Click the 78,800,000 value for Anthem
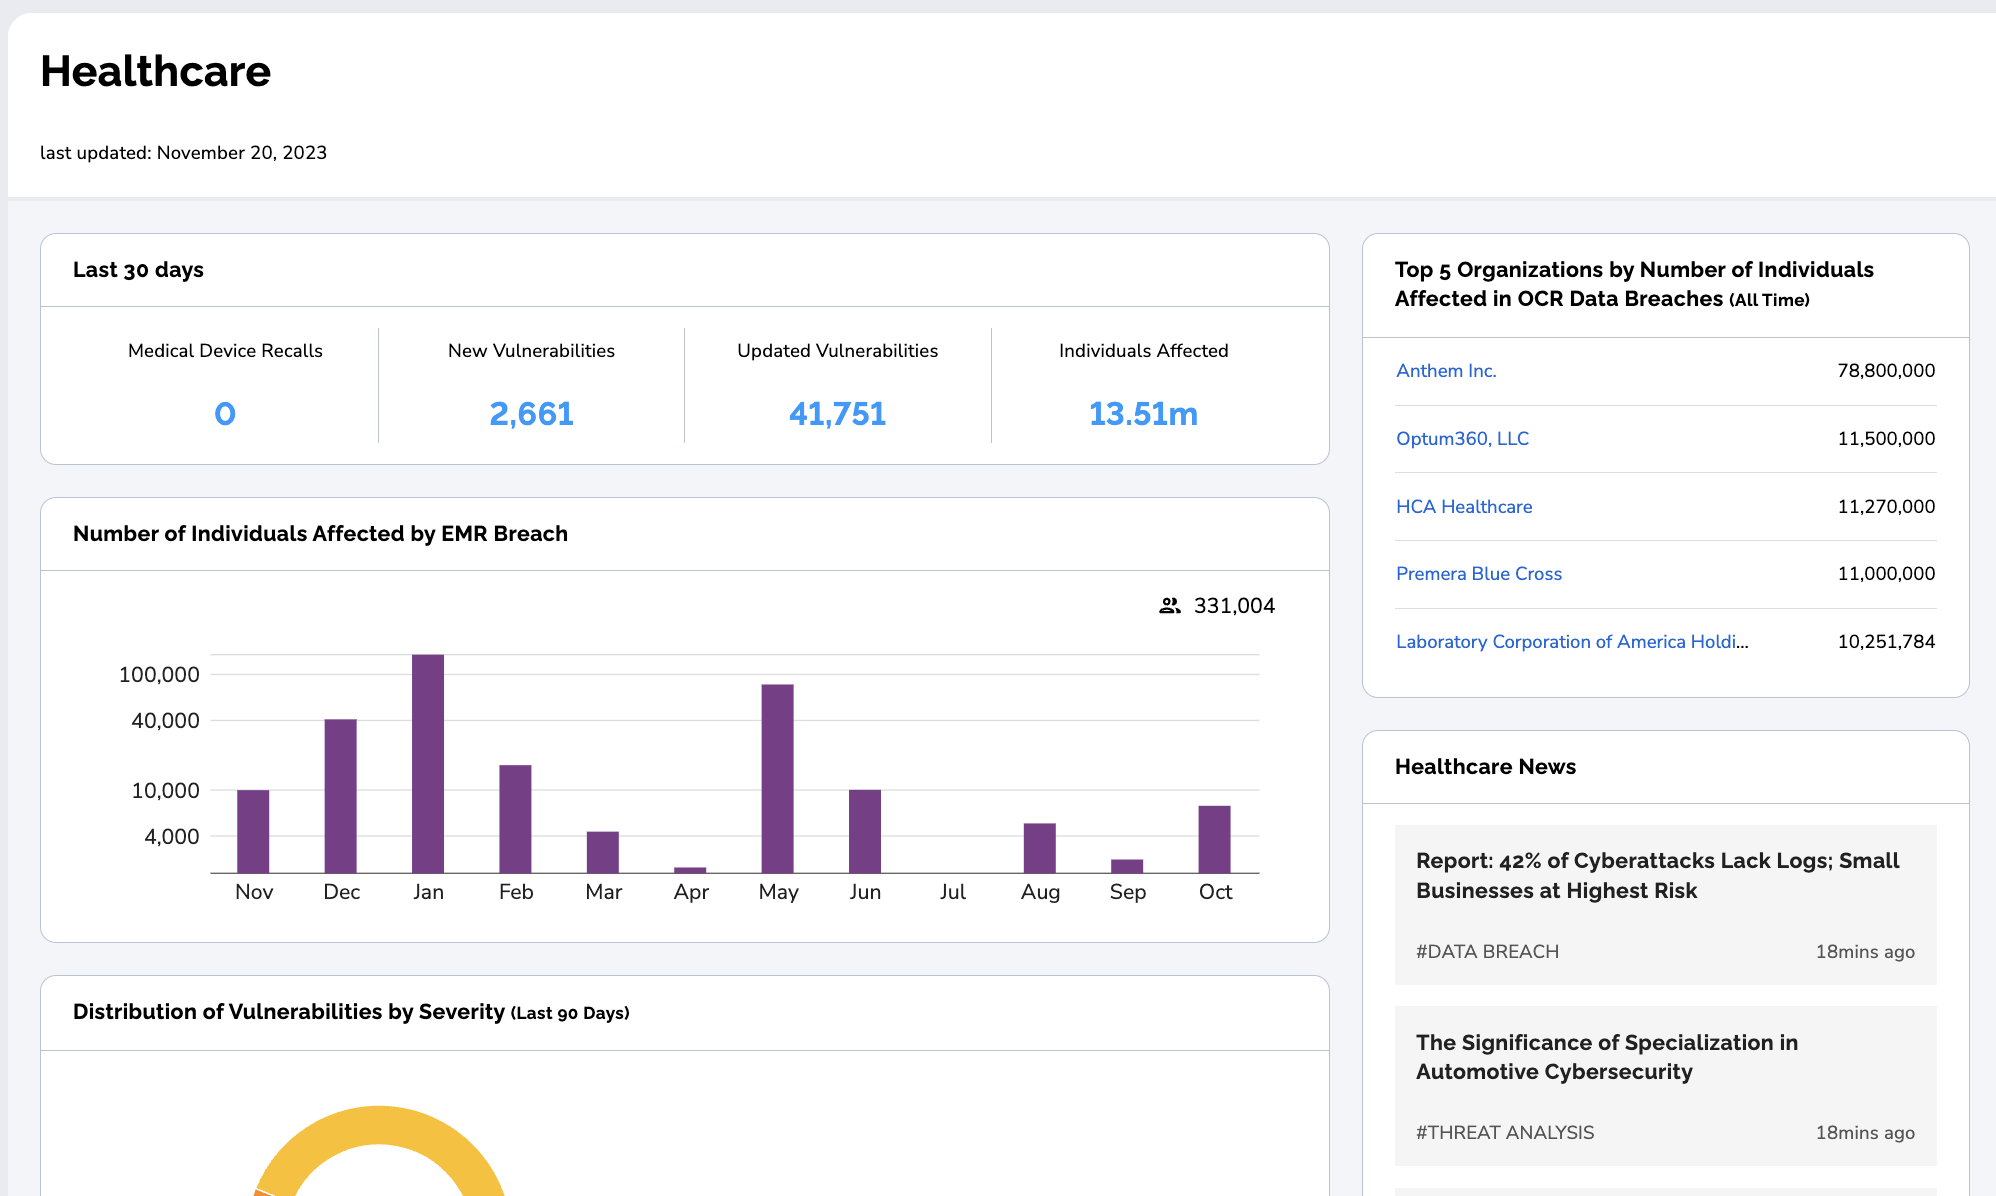The image size is (1996, 1196). [1886, 371]
